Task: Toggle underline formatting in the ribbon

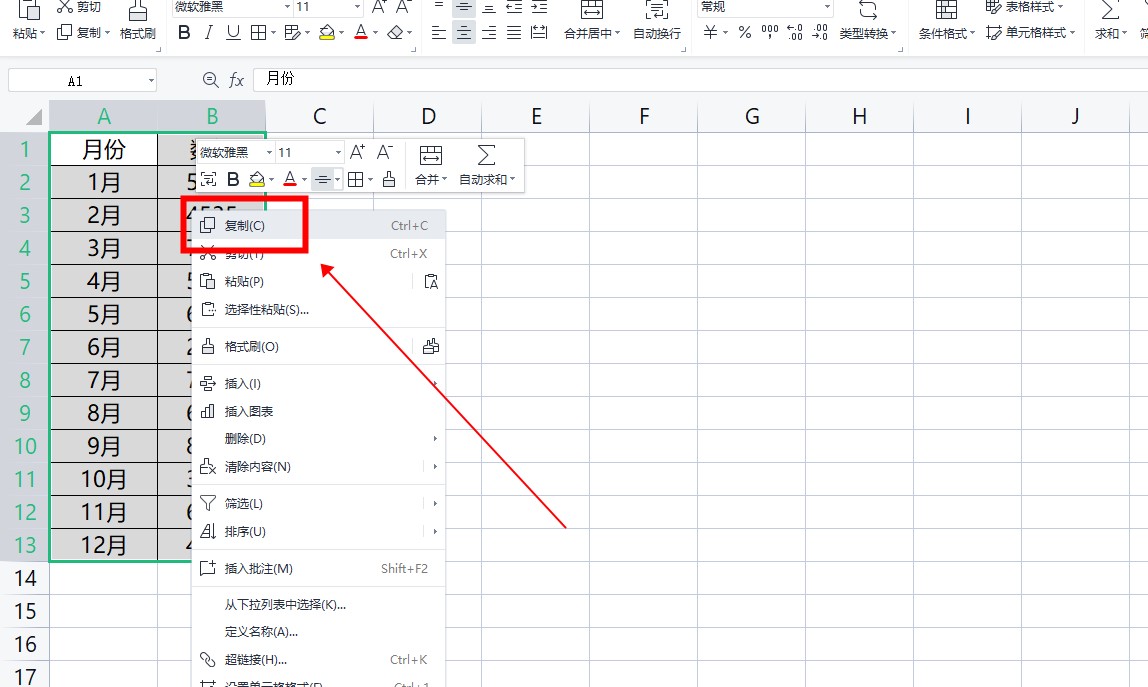Action: (233, 33)
